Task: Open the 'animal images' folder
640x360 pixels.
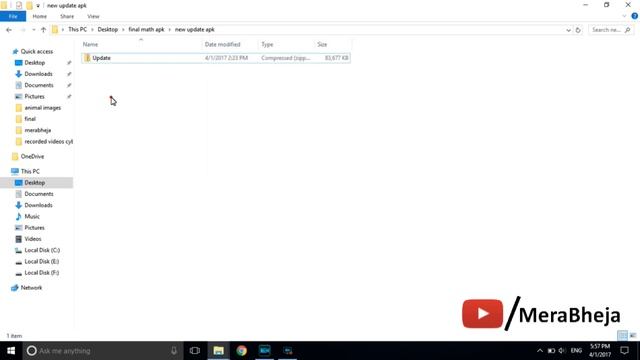Action: (42, 108)
